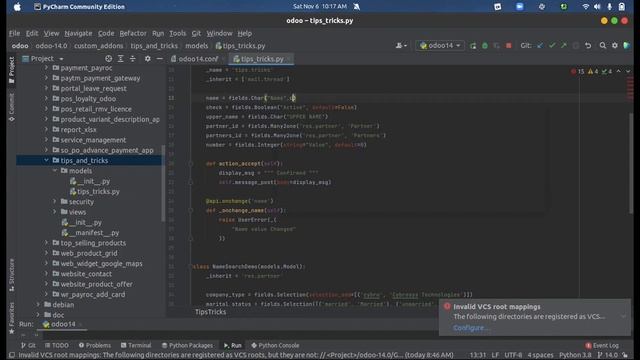Click collapse all icon in Project panel

[132, 59]
